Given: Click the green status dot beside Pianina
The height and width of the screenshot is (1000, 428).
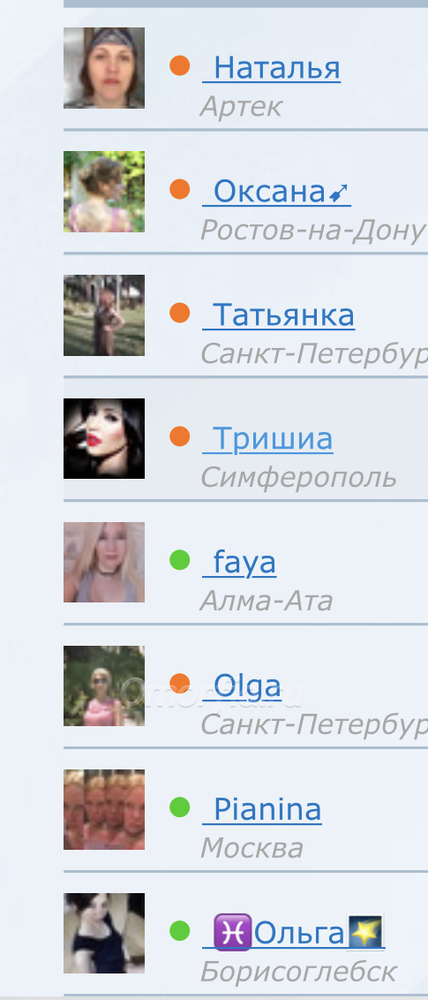Looking at the screenshot, I should [180, 807].
